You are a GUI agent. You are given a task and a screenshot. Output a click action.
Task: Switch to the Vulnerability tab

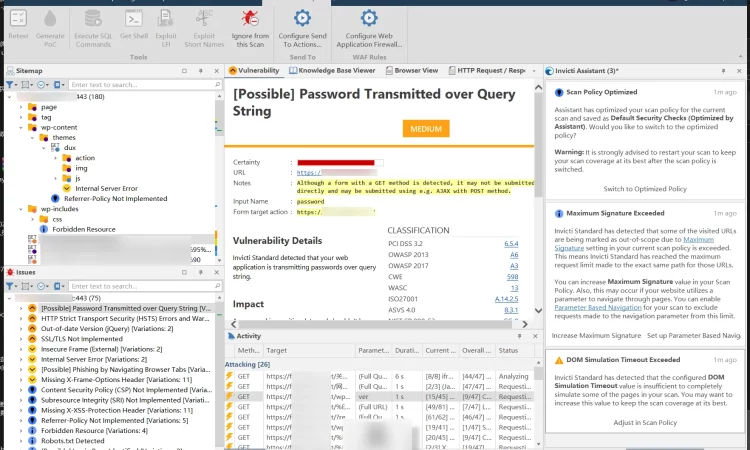click(254, 70)
